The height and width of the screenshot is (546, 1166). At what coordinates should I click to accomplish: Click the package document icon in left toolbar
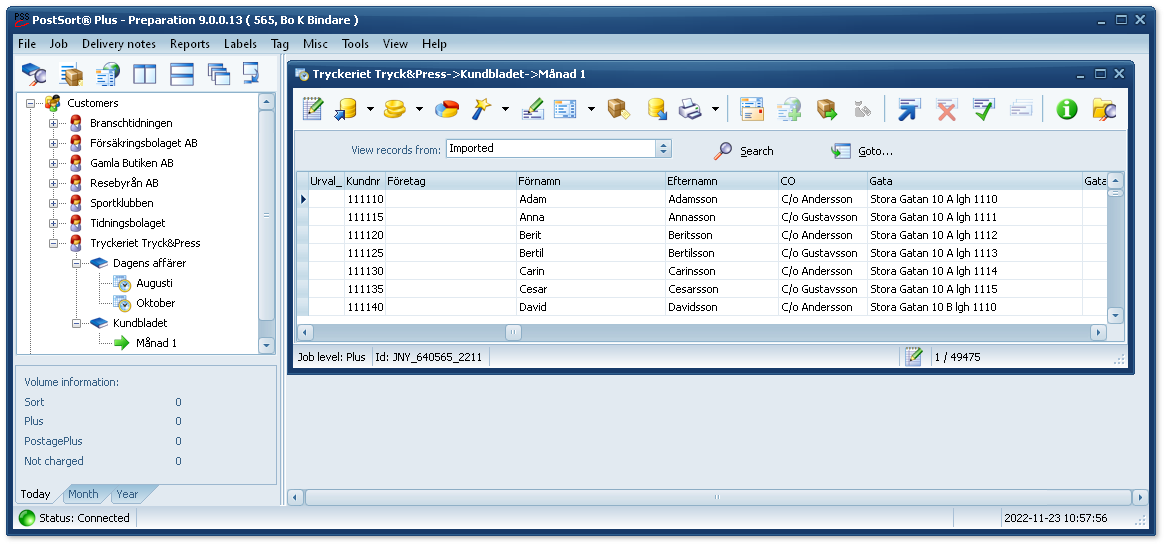pyautogui.click(x=72, y=74)
